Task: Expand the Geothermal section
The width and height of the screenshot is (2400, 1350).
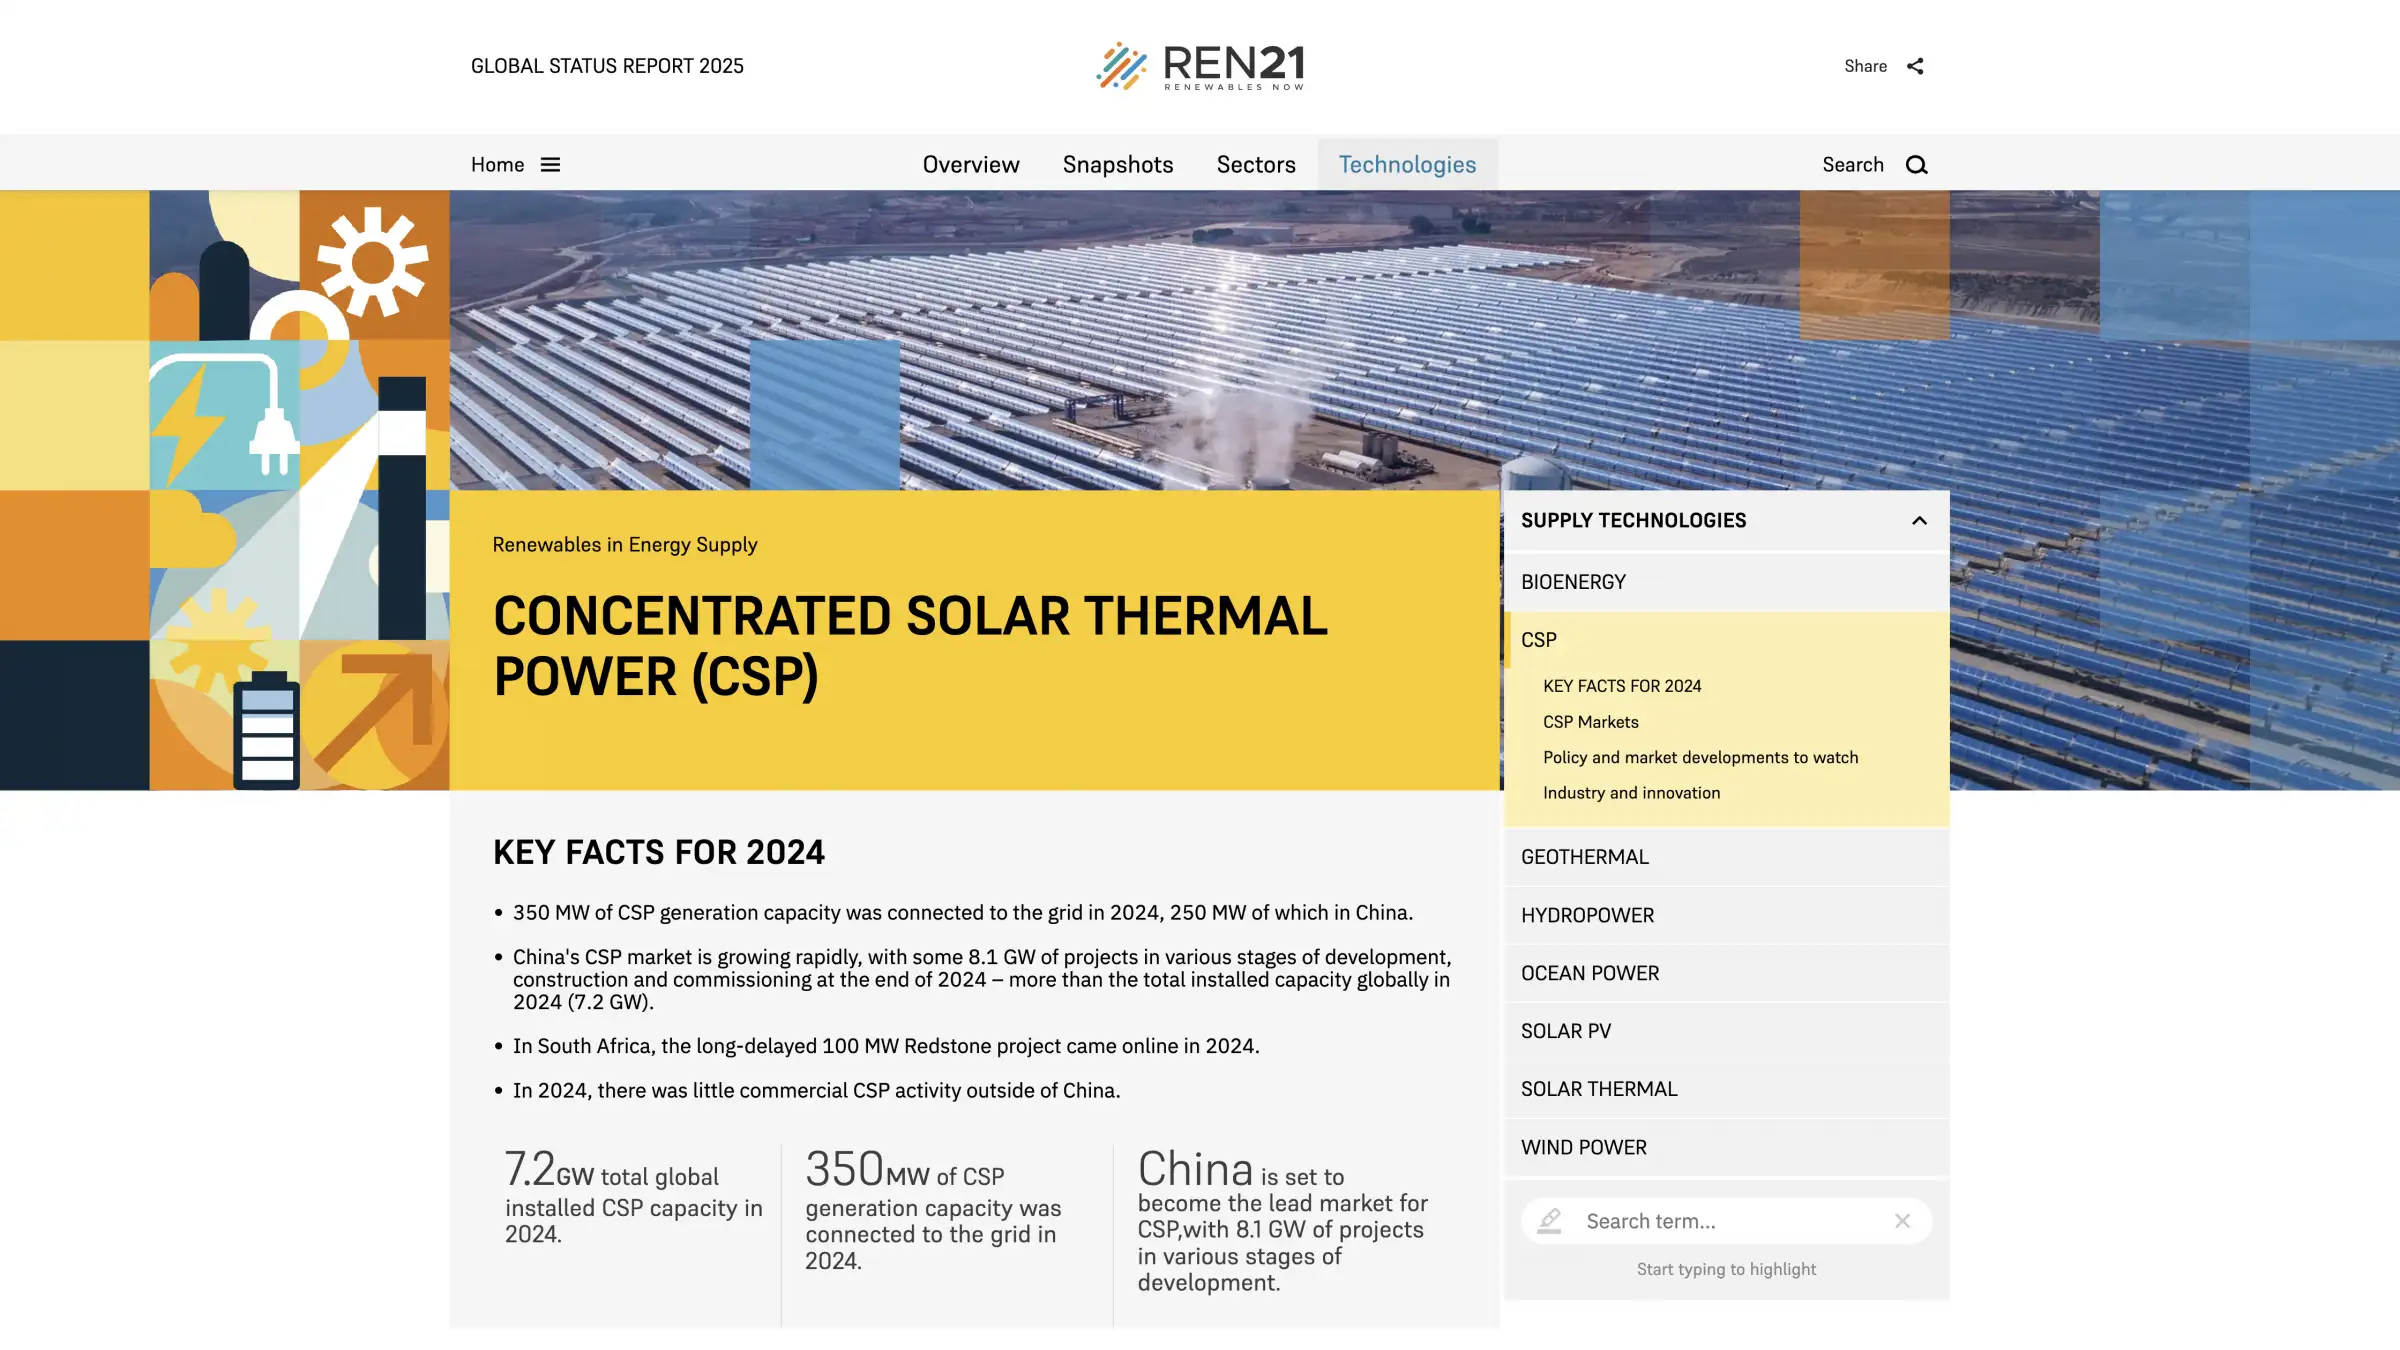Action: coord(1585,857)
